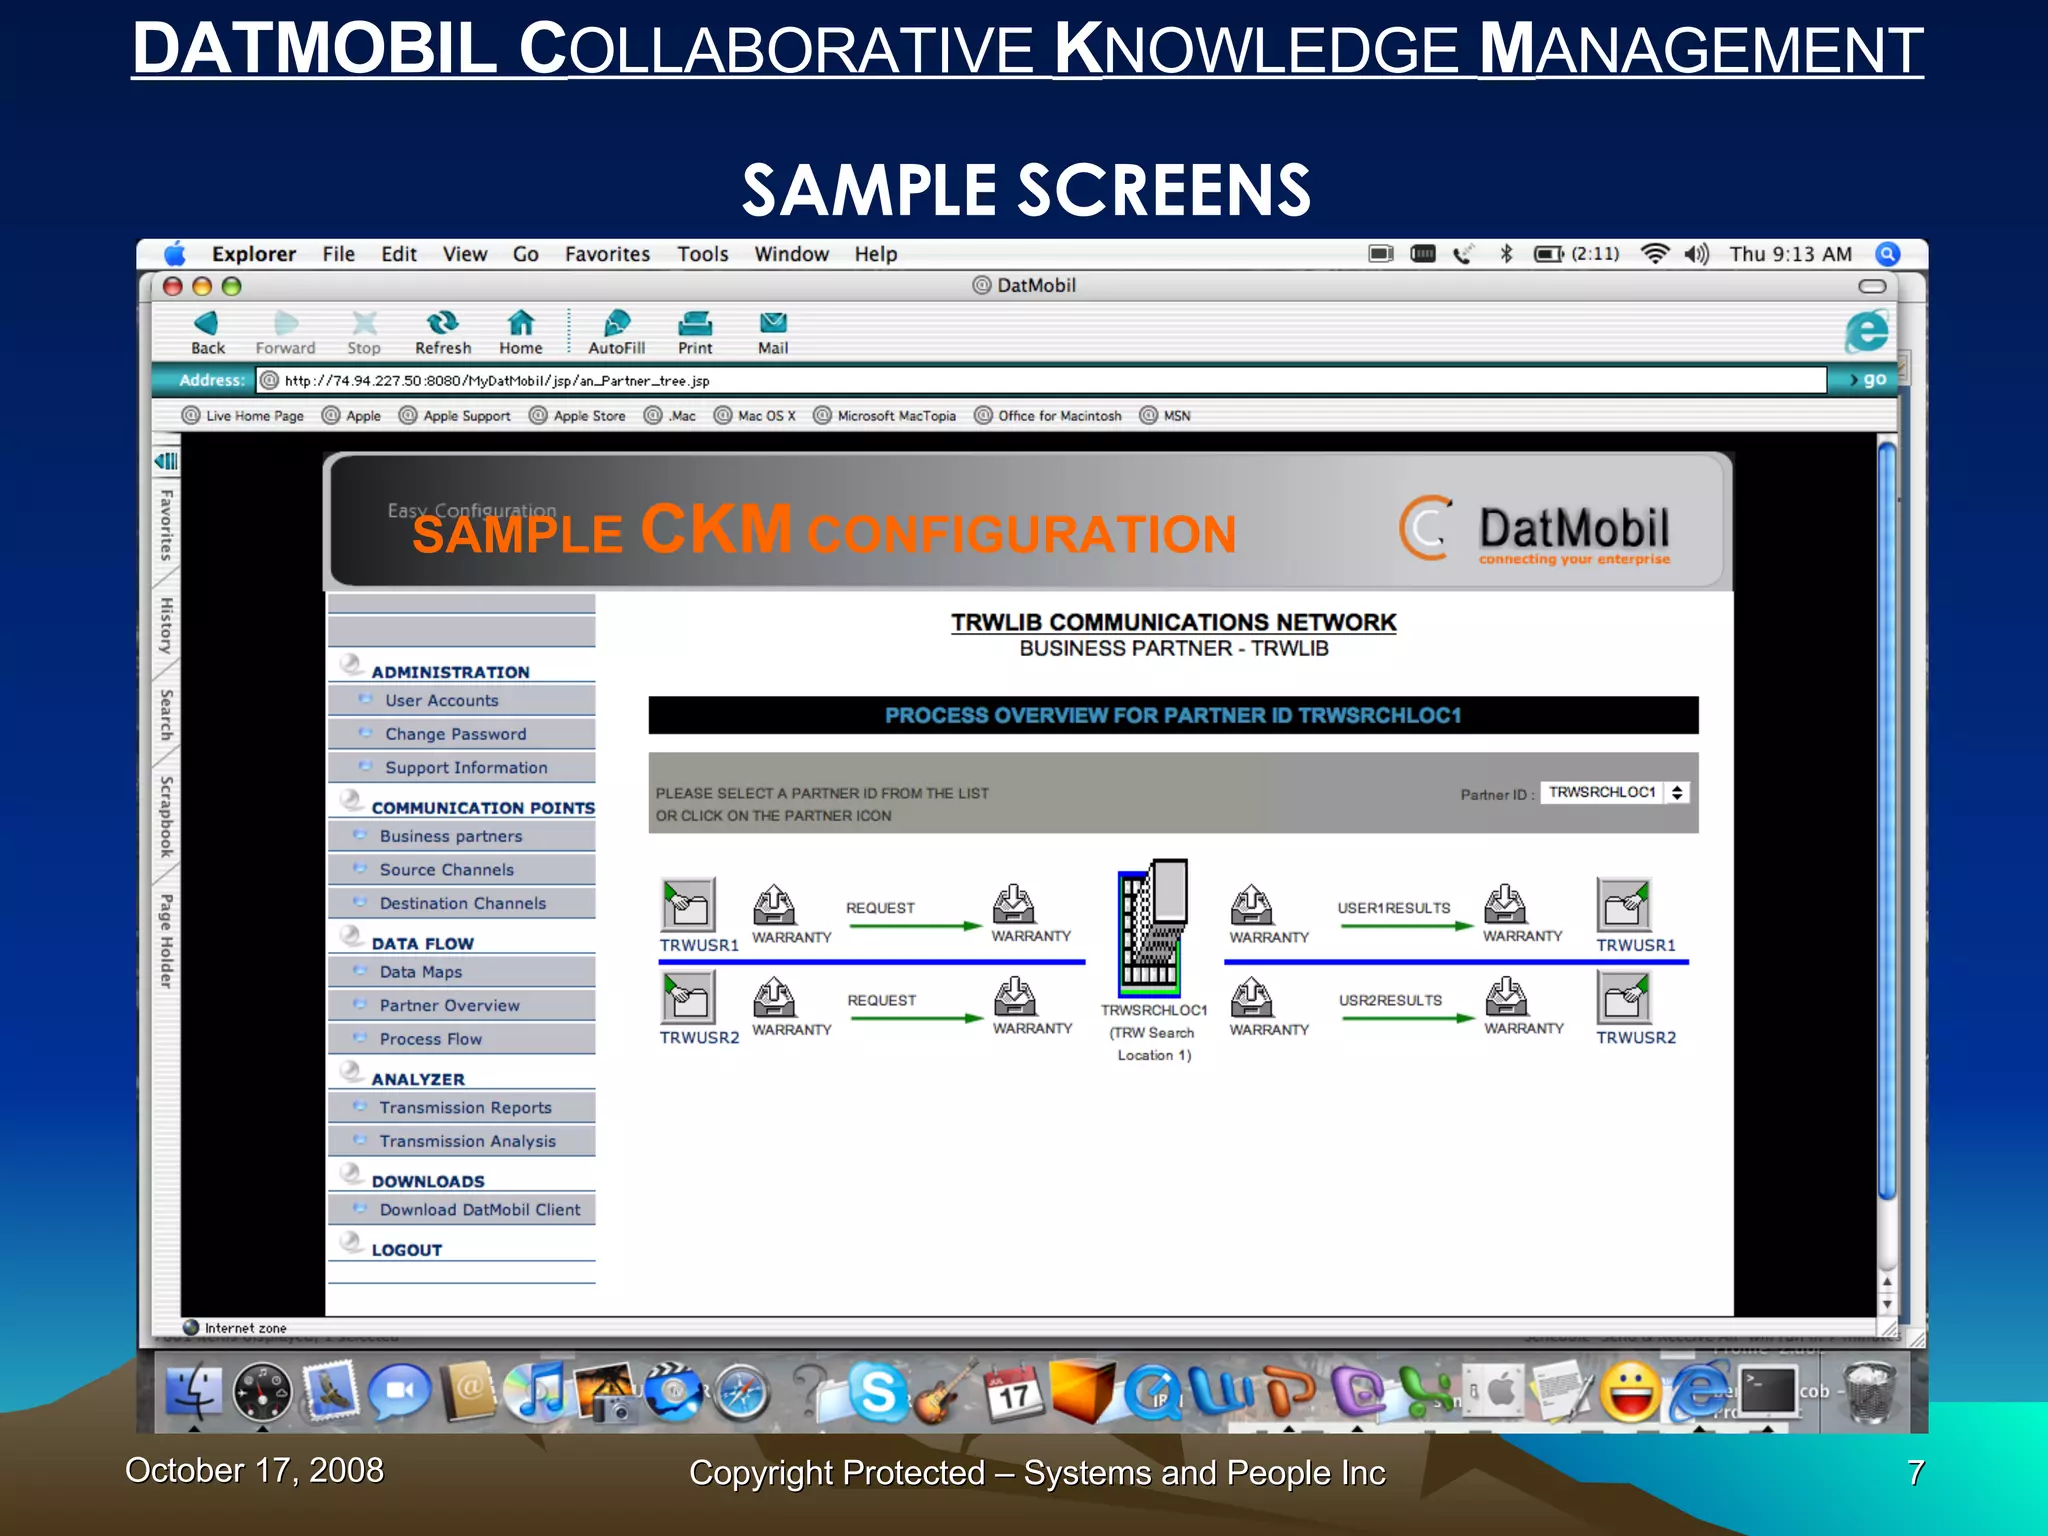This screenshot has height=1536, width=2048.
Task: Open the History side tab
Action: coord(166,626)
